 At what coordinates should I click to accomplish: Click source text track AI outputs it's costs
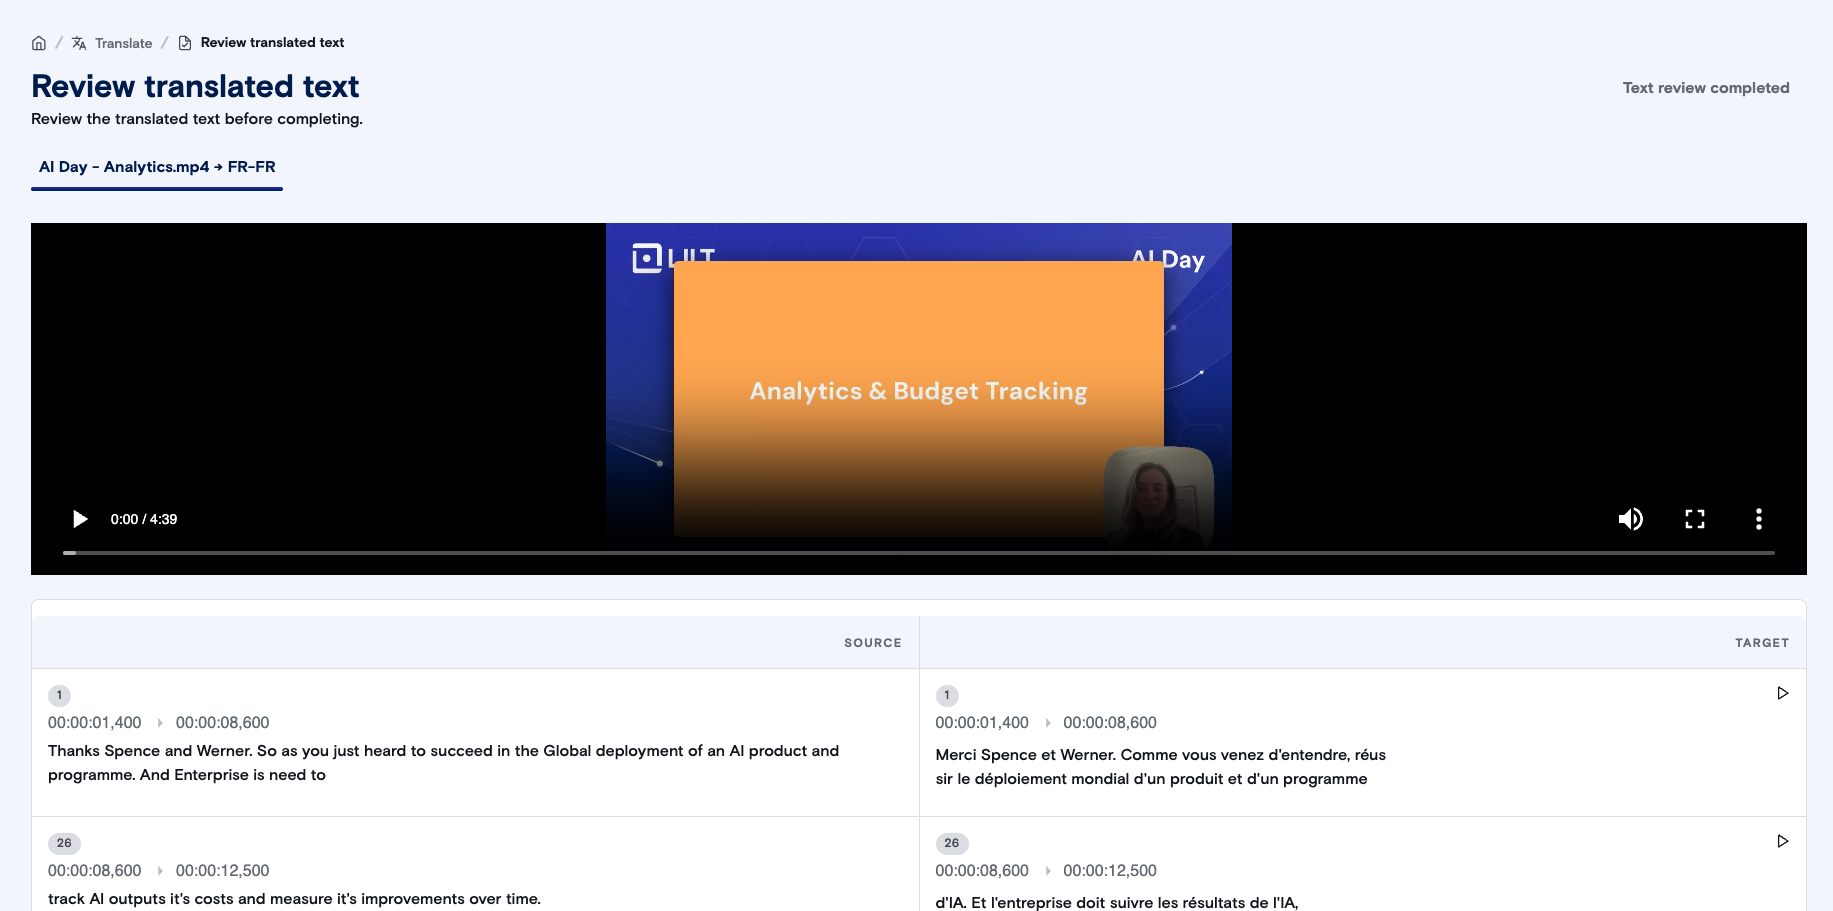tap(294, 899)
